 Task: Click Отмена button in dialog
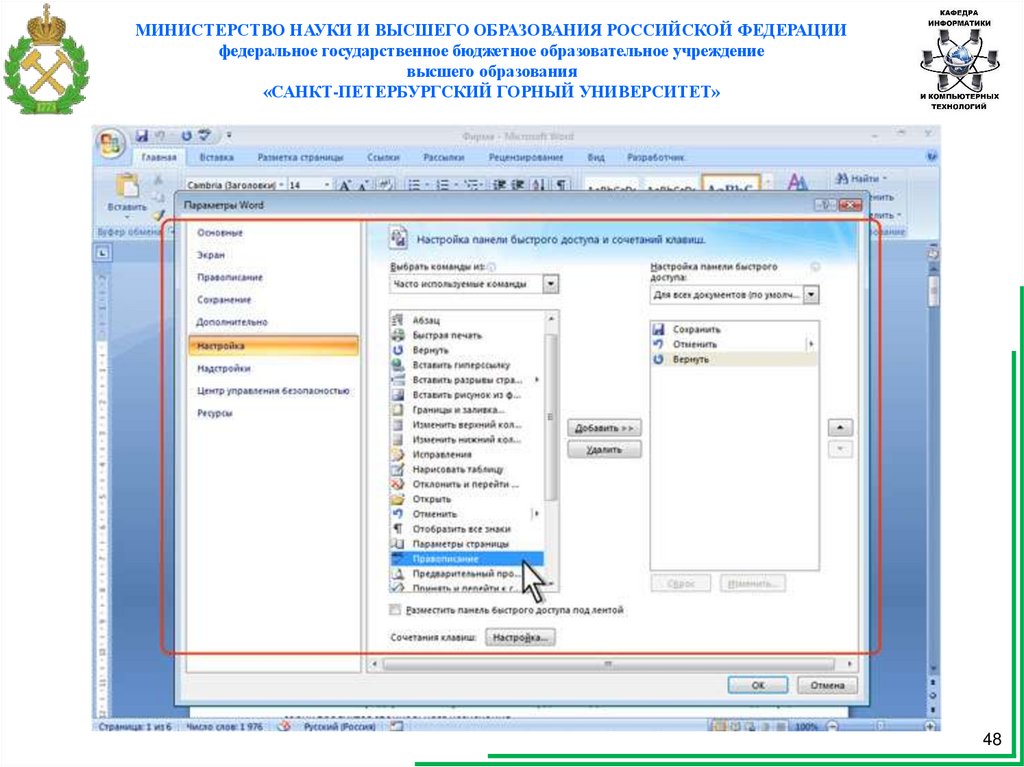827,685
